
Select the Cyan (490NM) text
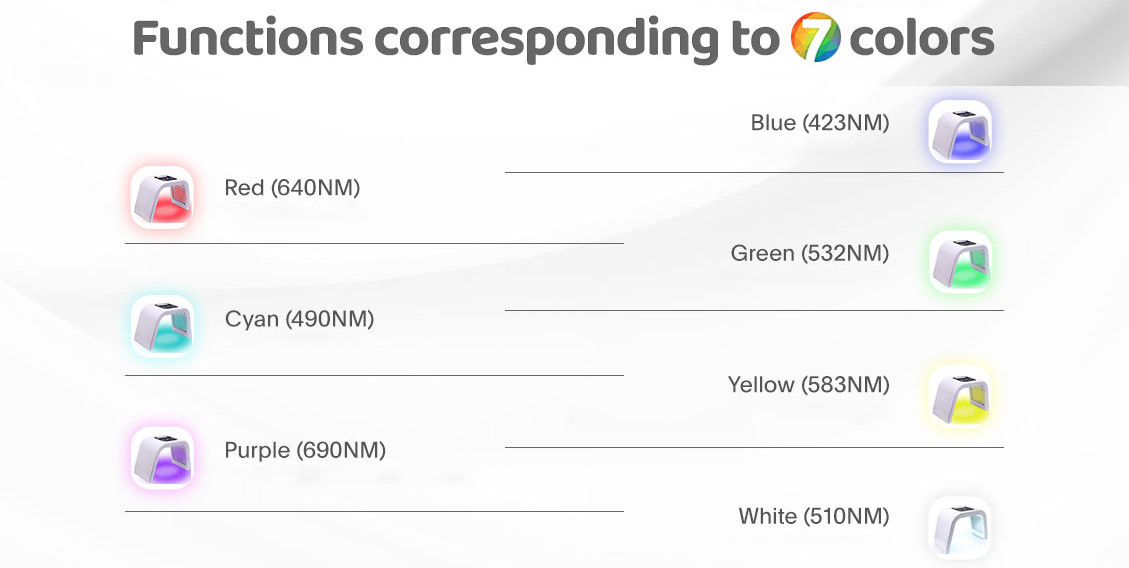click(300, 319)
